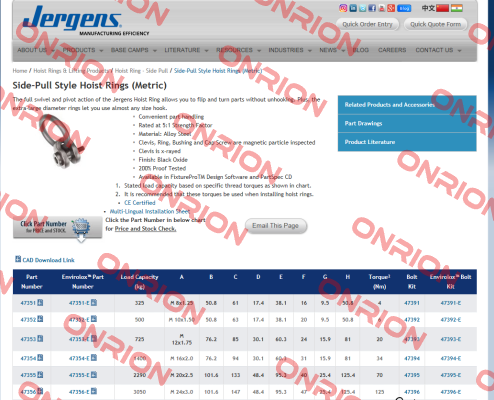Click CAD icon next to 47356-E

point(94,391)
